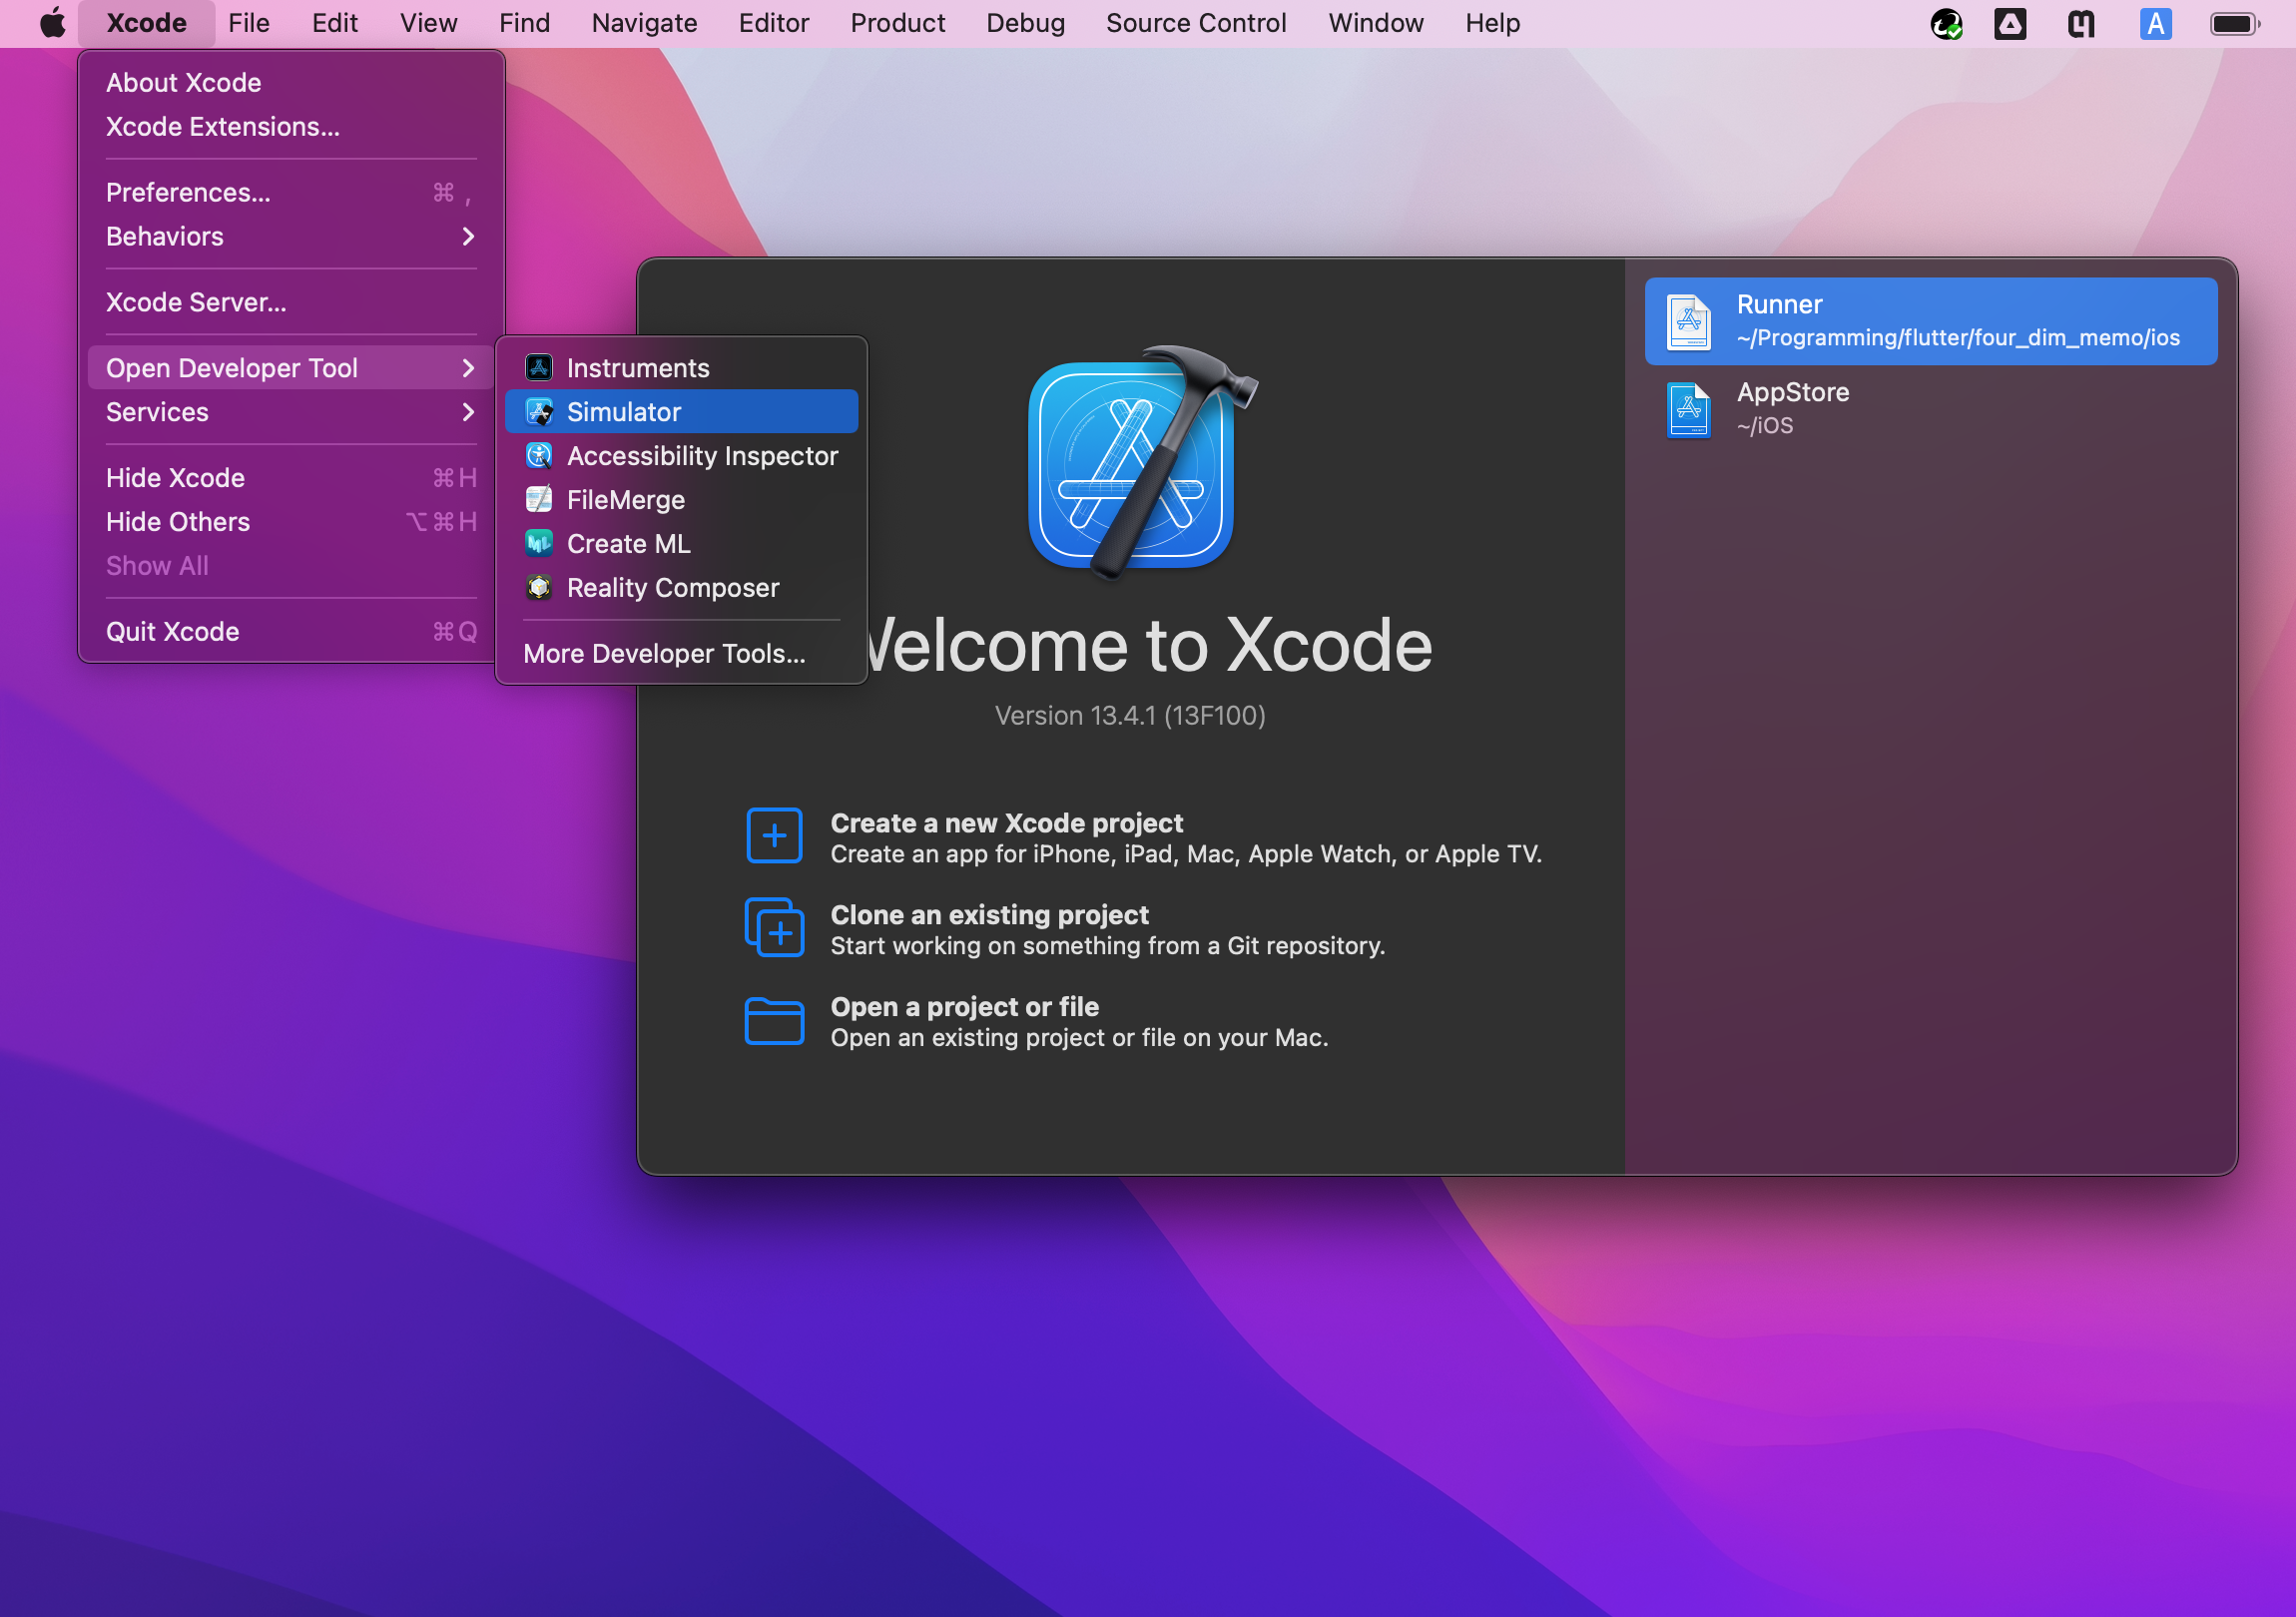
Task: Choose About Xcode
Action: pyautogui.click(x=290, y=83)
